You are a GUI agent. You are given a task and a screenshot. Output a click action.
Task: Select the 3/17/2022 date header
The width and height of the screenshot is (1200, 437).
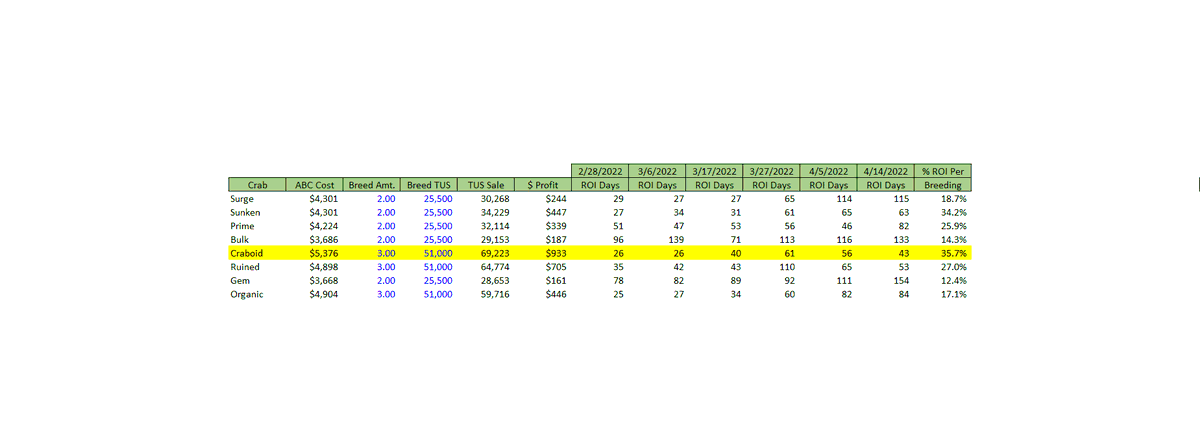click(716, 171)
